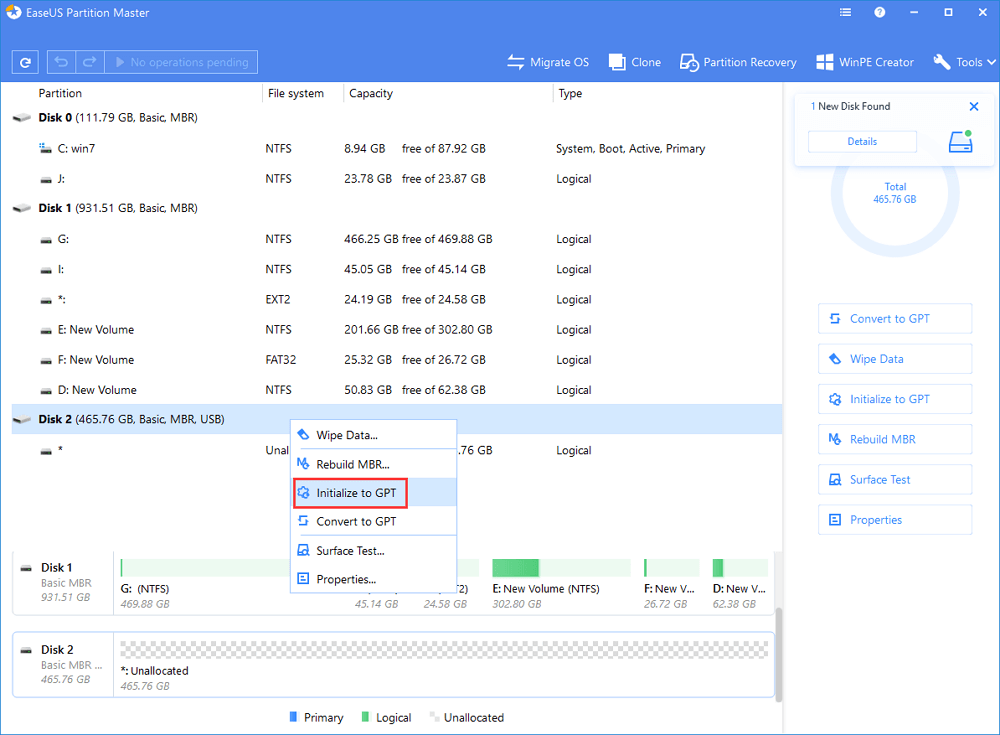Launch the Clone feature
This screenshot has width=1000, height=735.
click(635, 62)
